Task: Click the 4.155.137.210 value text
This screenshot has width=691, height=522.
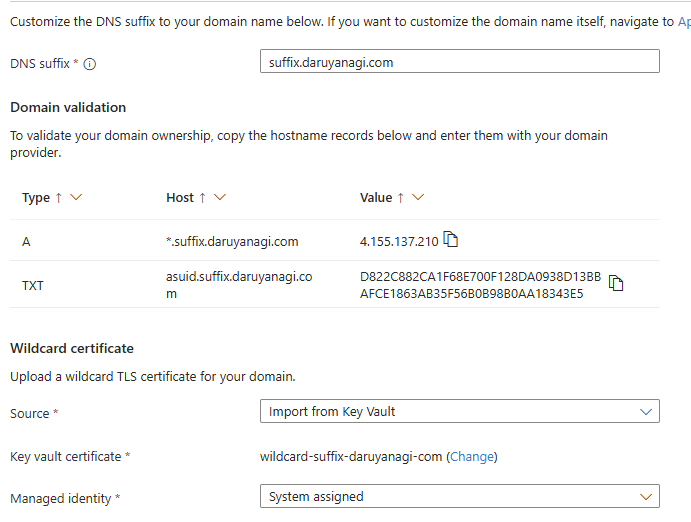Action: (399, 242)
